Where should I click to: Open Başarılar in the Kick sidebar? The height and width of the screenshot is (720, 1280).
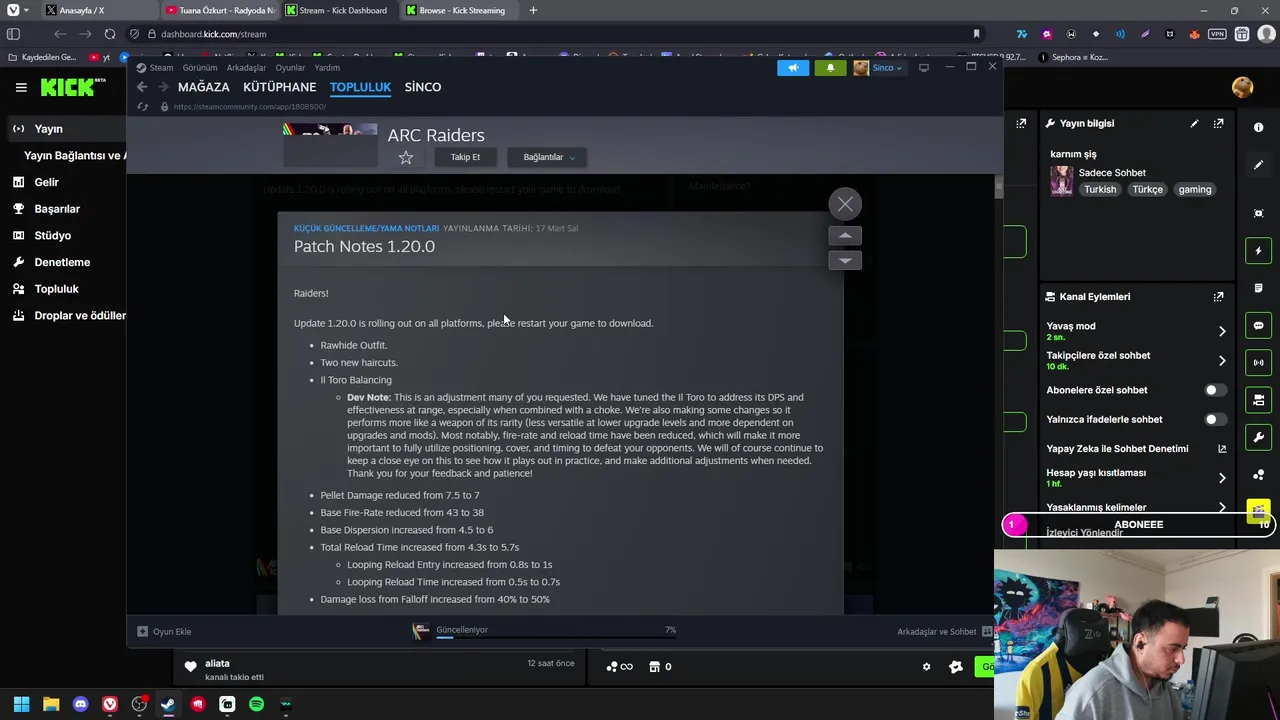coord(57,209)
